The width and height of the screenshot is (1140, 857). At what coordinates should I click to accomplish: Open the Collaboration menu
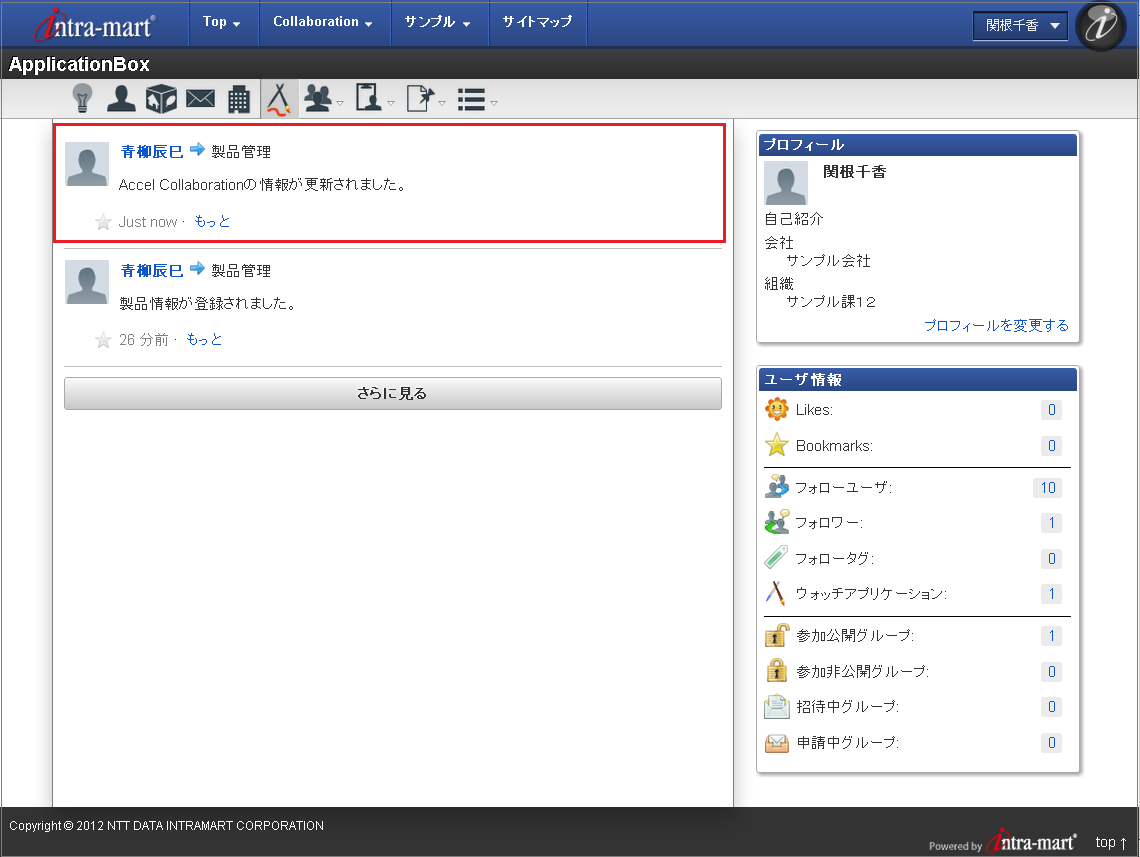(x=323, y=23)
